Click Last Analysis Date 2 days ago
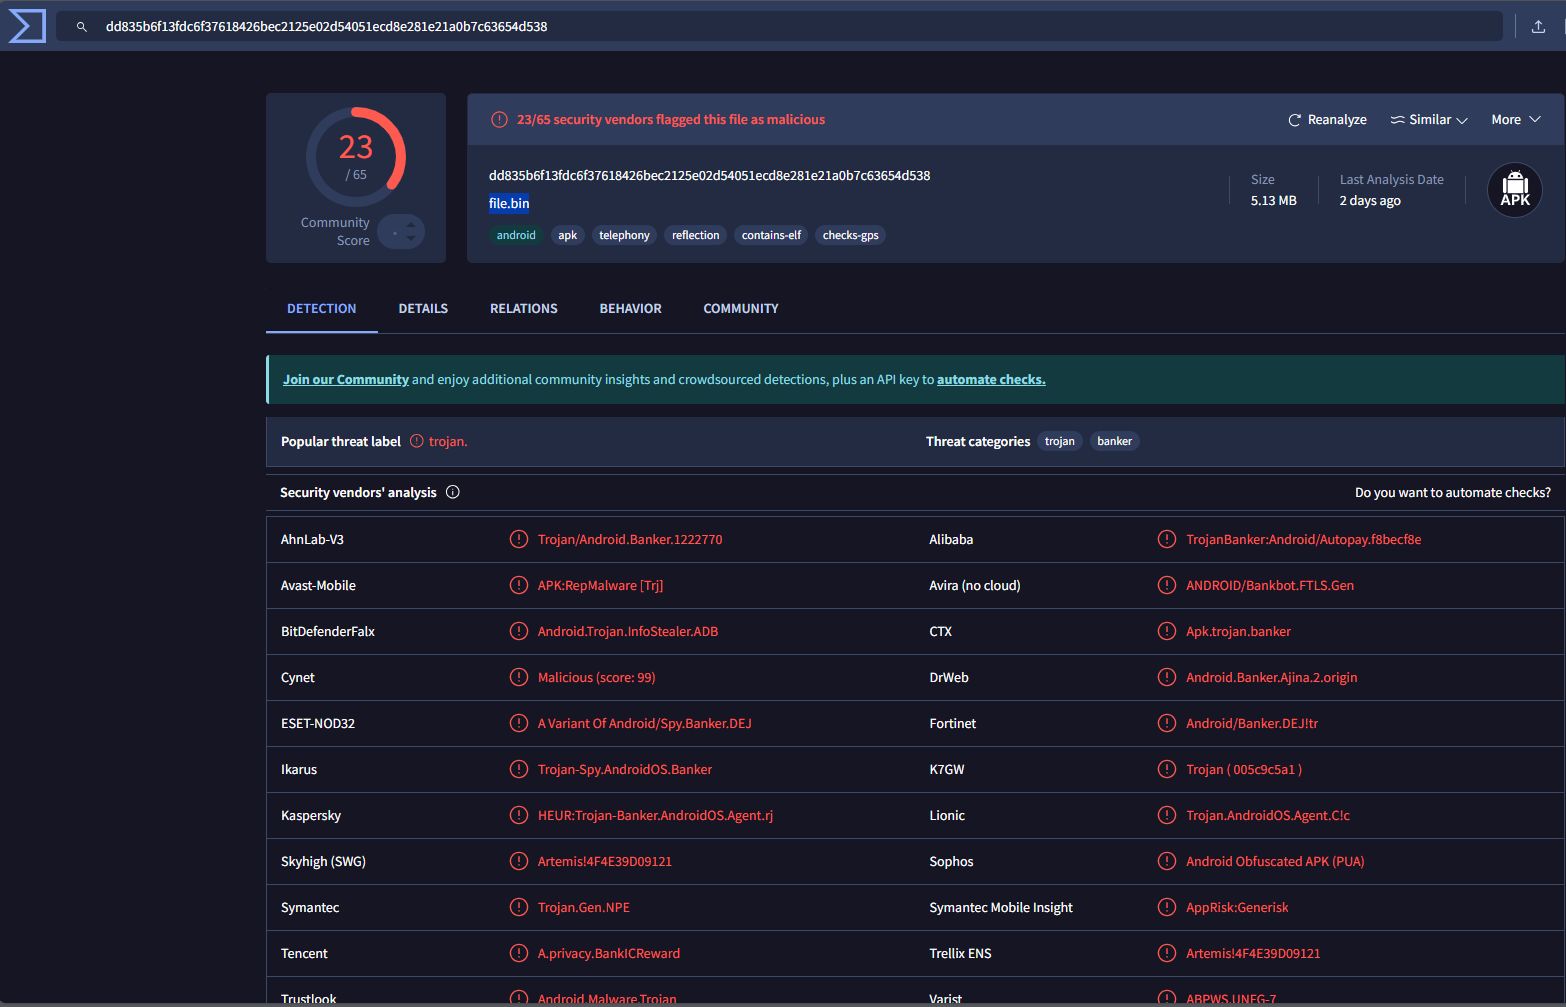 click(x=1370, y=200)
